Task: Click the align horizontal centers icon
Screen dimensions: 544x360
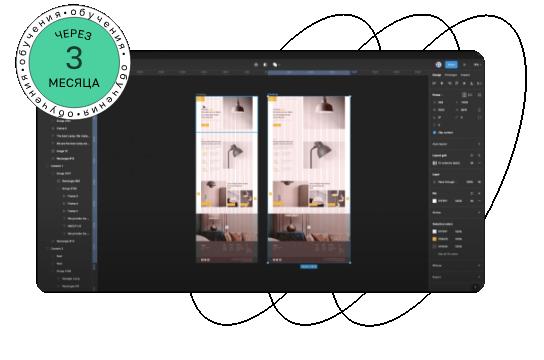Action: tap(442, 84)
